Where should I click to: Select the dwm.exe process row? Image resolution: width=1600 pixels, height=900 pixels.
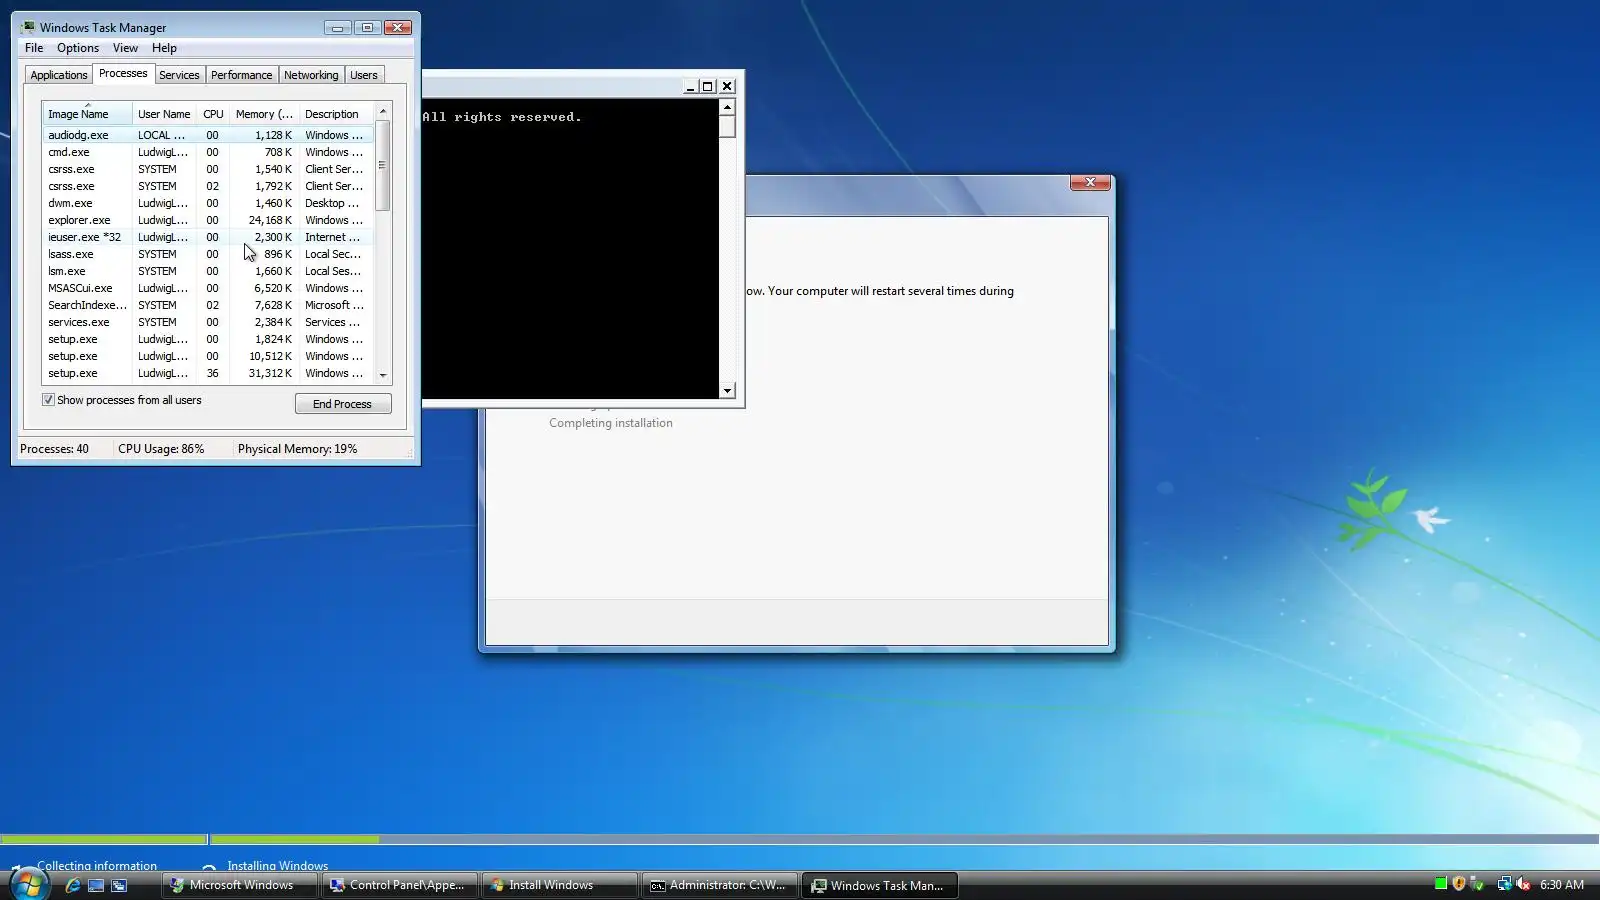click(x=208, y=203)
